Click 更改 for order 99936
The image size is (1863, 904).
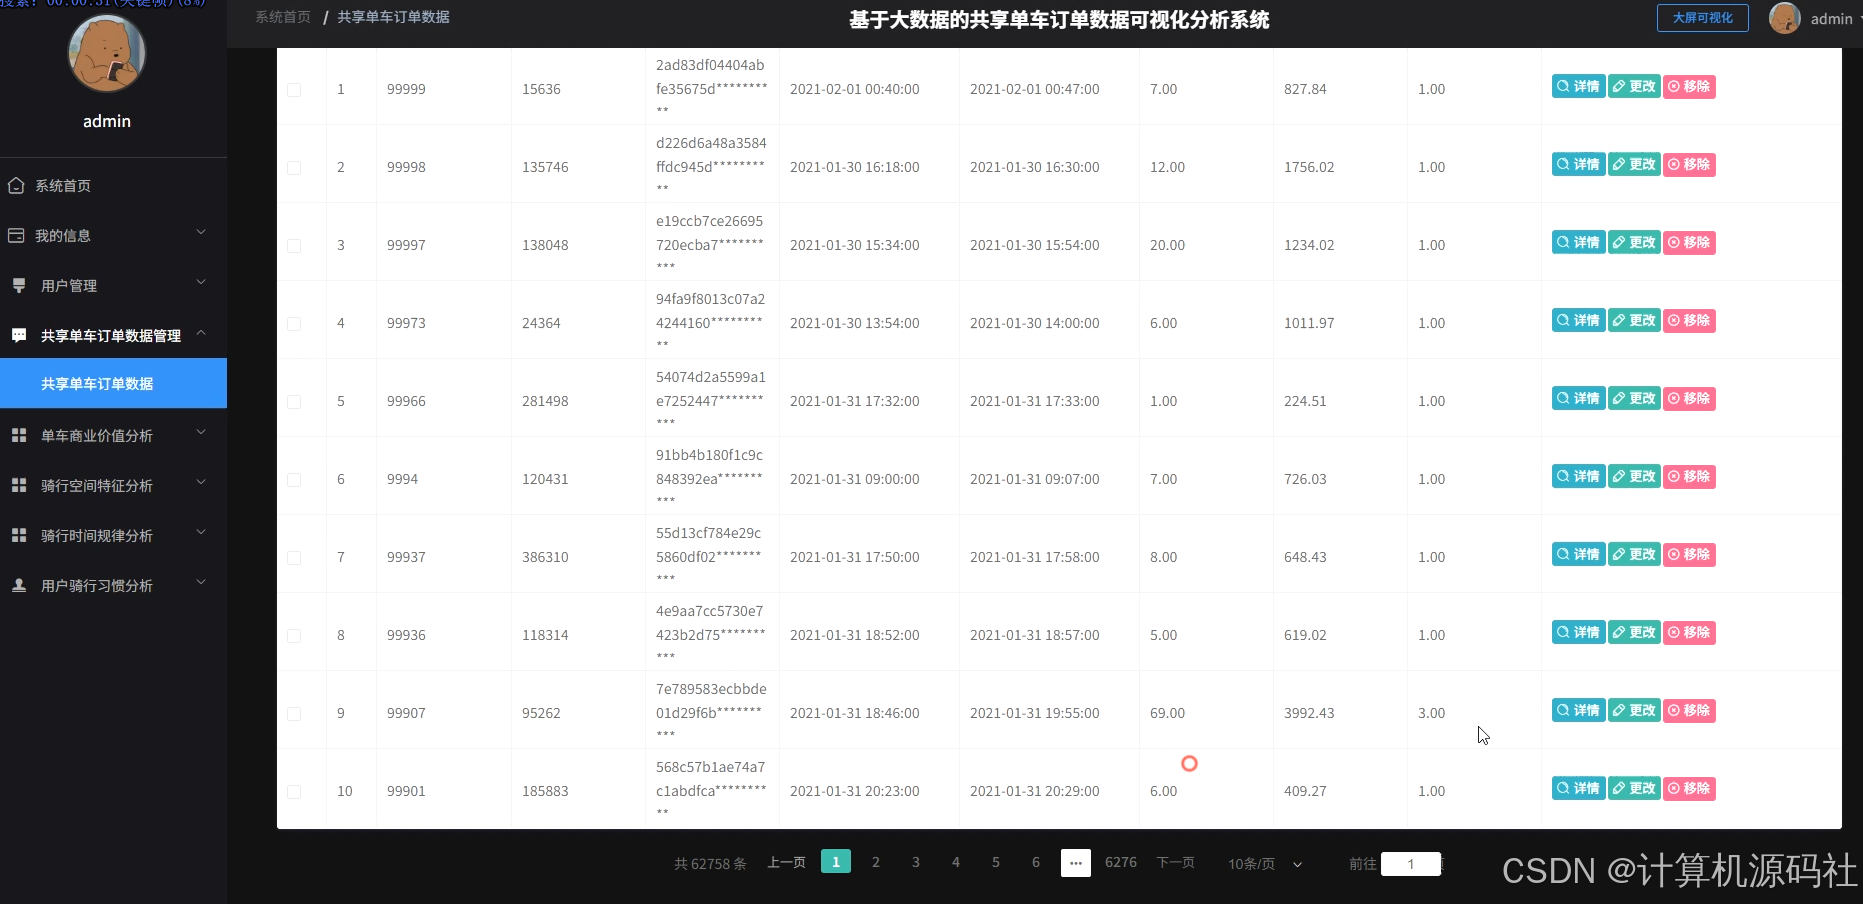[1634, 633]
